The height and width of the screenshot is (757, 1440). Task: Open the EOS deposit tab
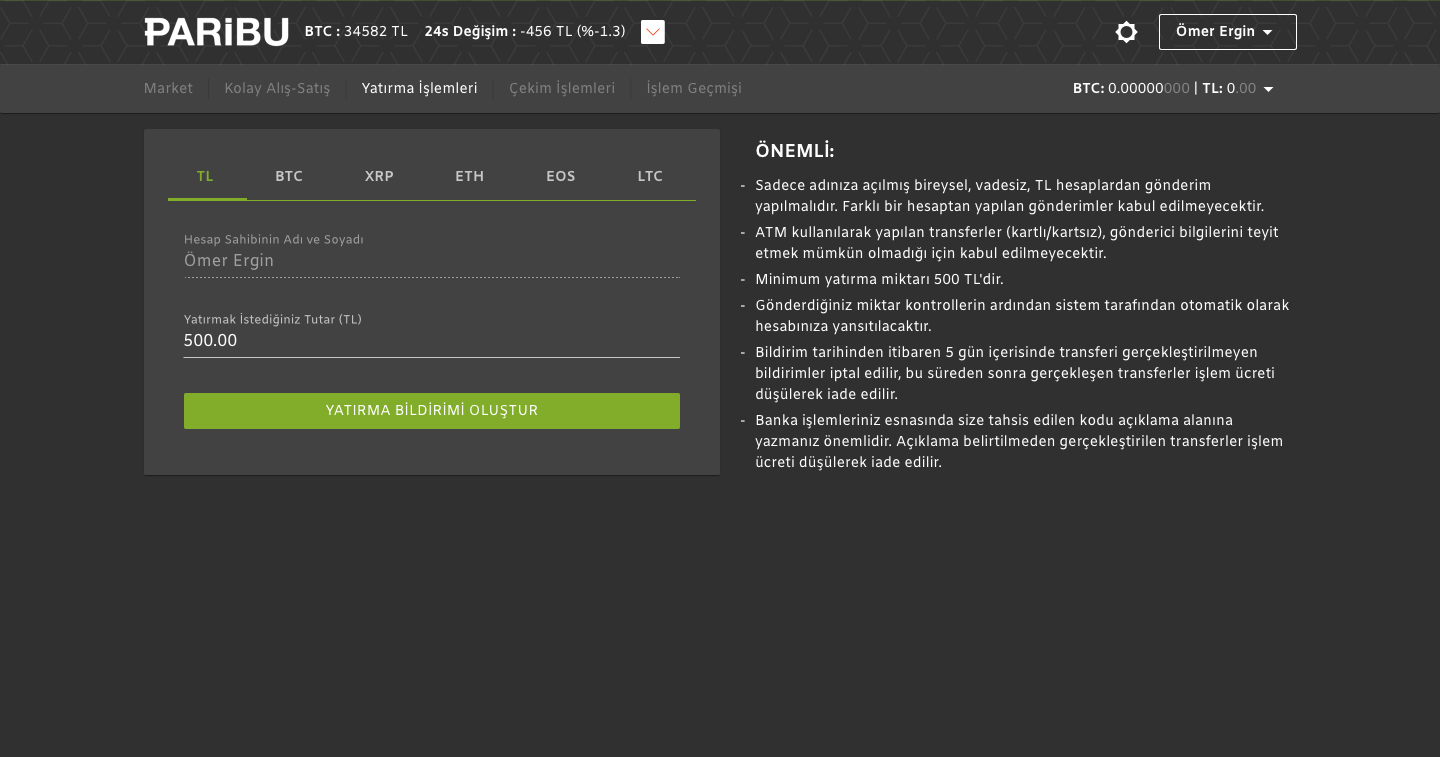coord(560,177)
